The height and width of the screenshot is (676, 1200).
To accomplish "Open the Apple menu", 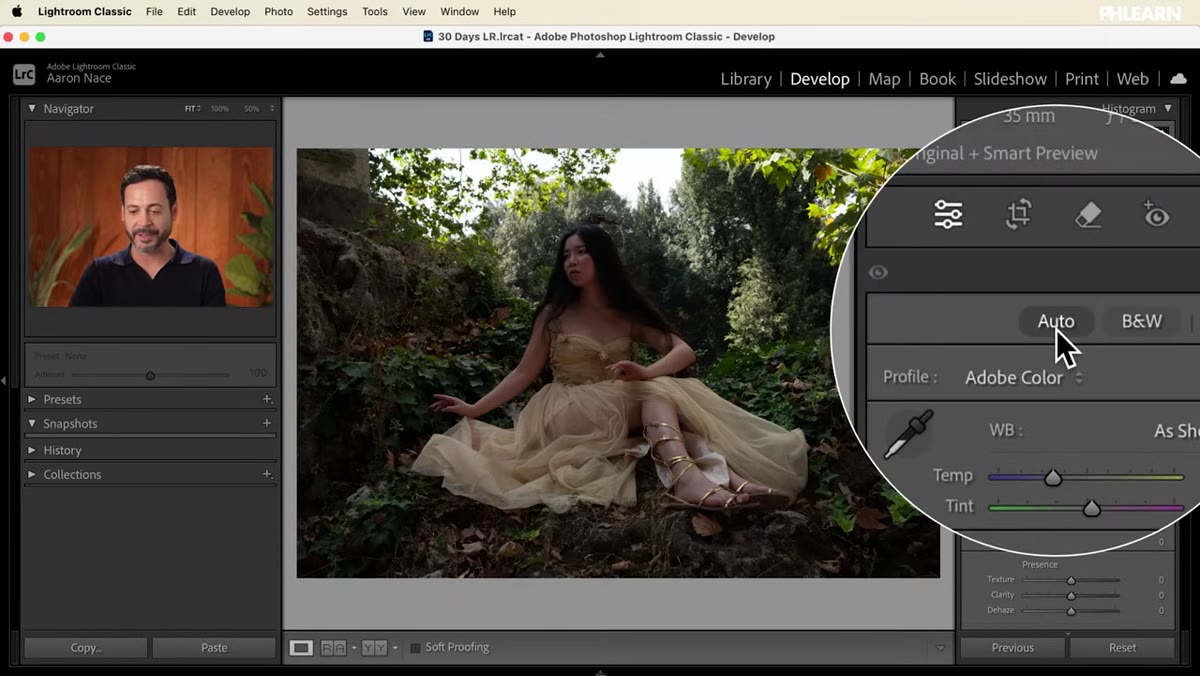I will [x=17, y=11].
